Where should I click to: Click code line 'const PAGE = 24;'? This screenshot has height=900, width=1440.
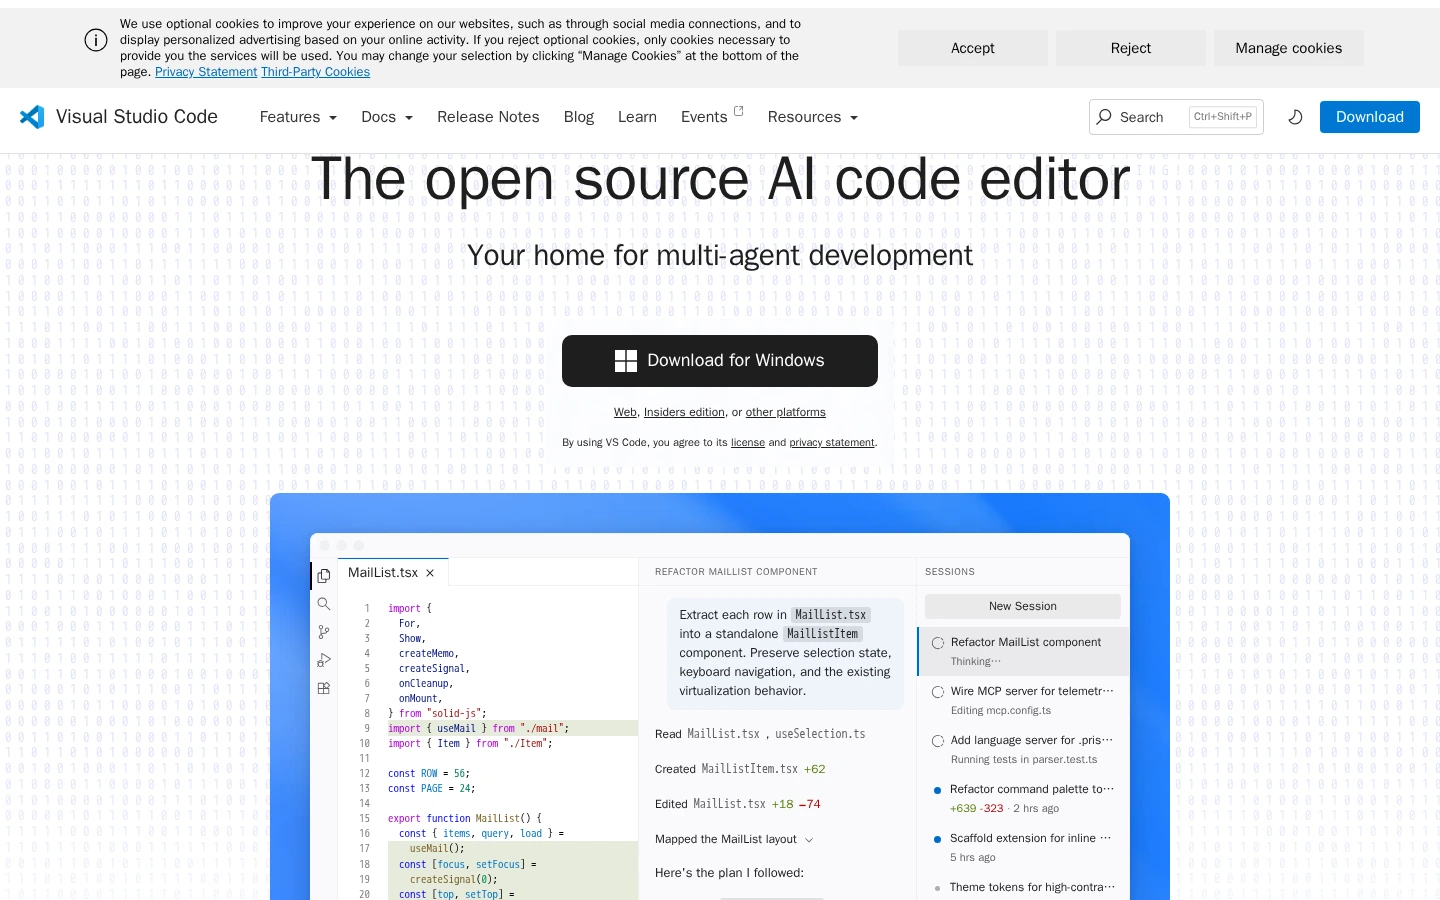[x=432, y=789]
